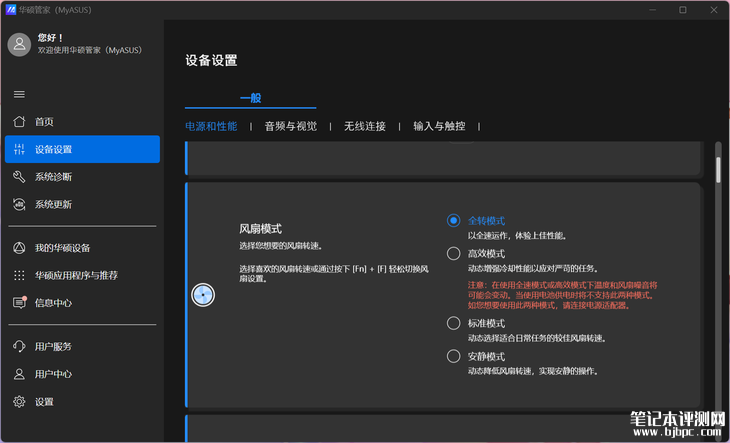This screenshot has height=443, width=730.
Task: Click the red 注意 warning text
Action: click(562, 295)
